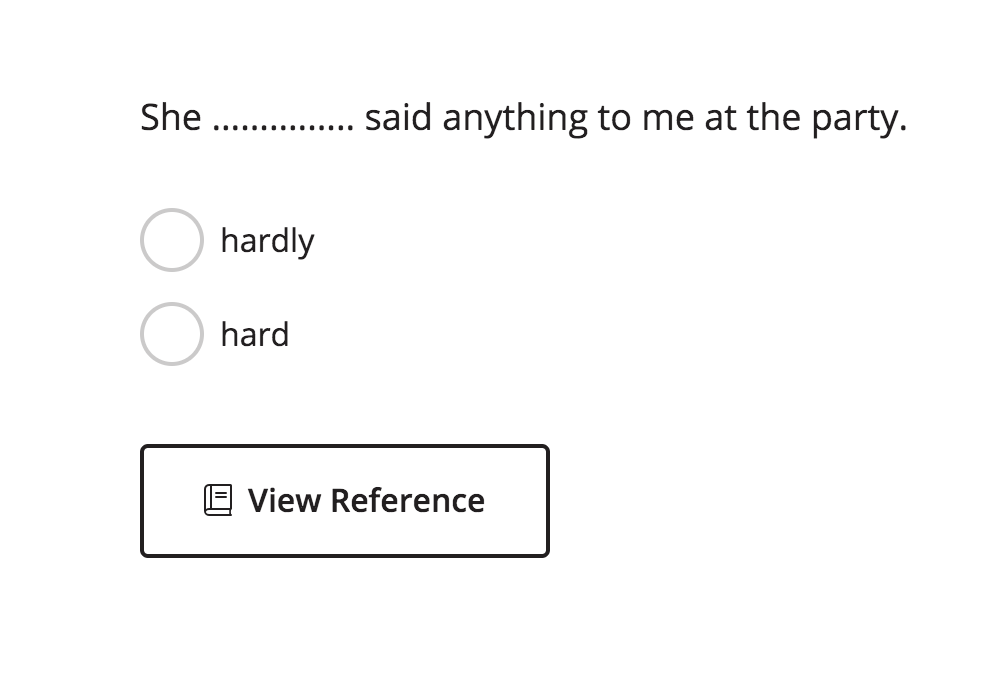Click the 'hard' answer label text
Image resolution: width=990 pixels, height=694 pixels.
255,334
